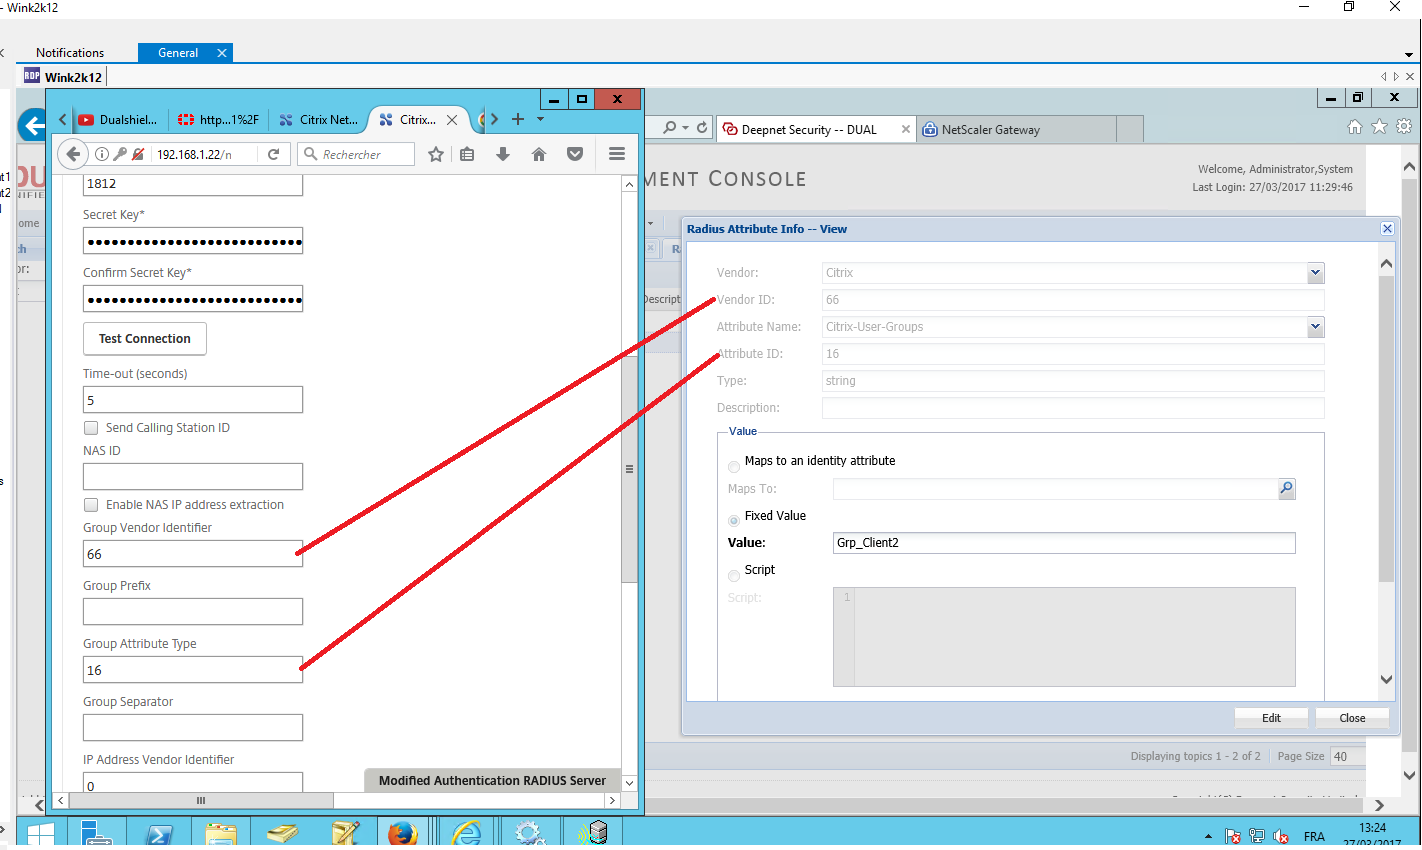The image size is (1422, 850).
Task: Select the Script radio button
Action: [x=734, y=575]
